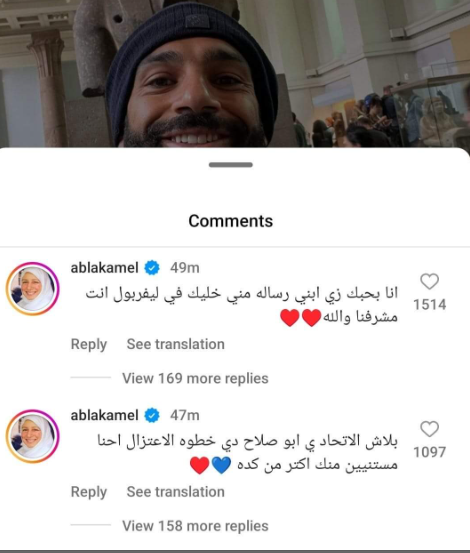Viewport: 470px width, 553px height.
Task: Tap the 1514 like count
Action: [x=429, y=305]
